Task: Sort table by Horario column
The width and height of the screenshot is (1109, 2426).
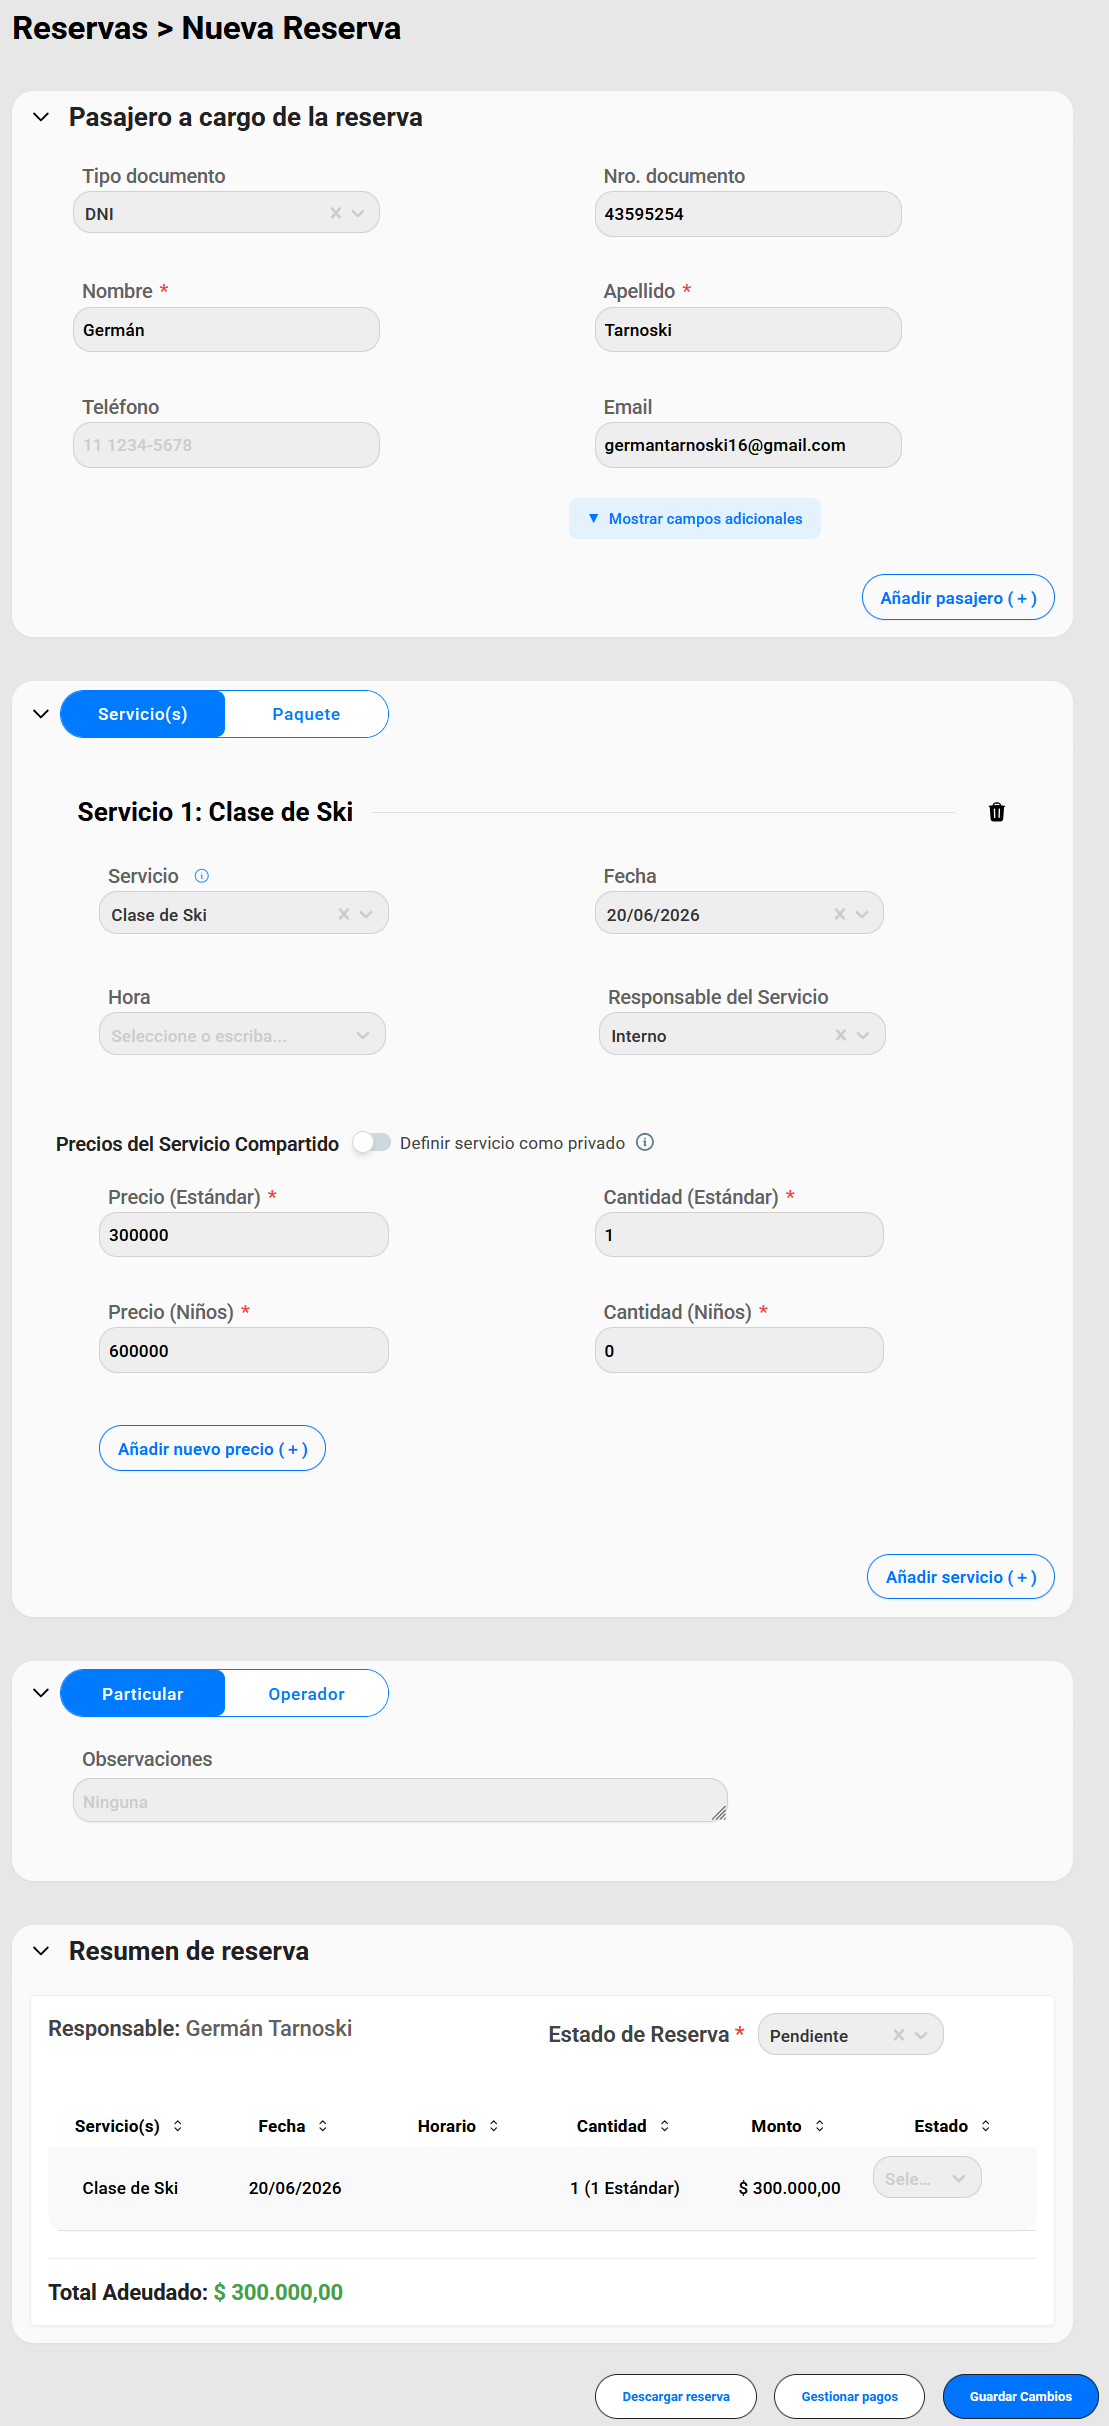Action: coord(494,2126)
